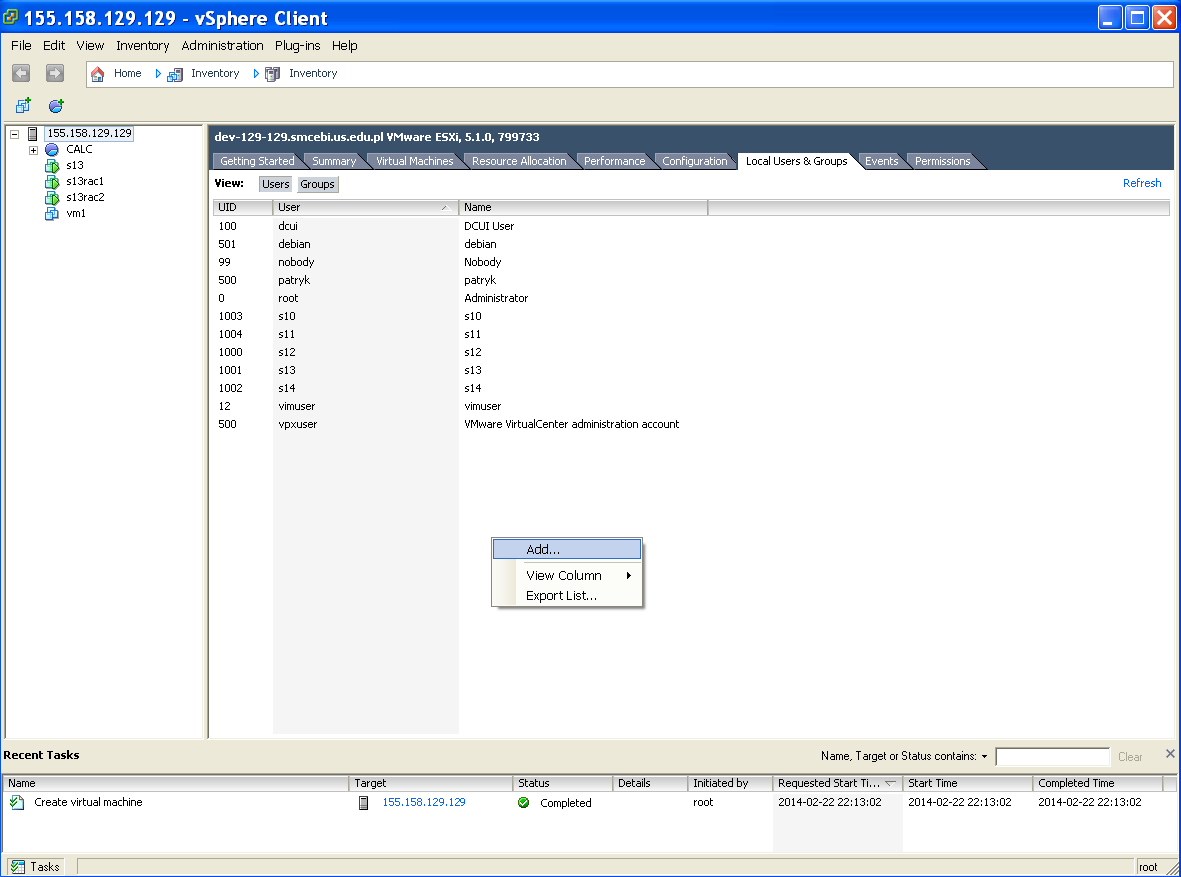Switch to the Resource Allocation tab
Viewport: 1181px width, 877px height.
[519, 161]
